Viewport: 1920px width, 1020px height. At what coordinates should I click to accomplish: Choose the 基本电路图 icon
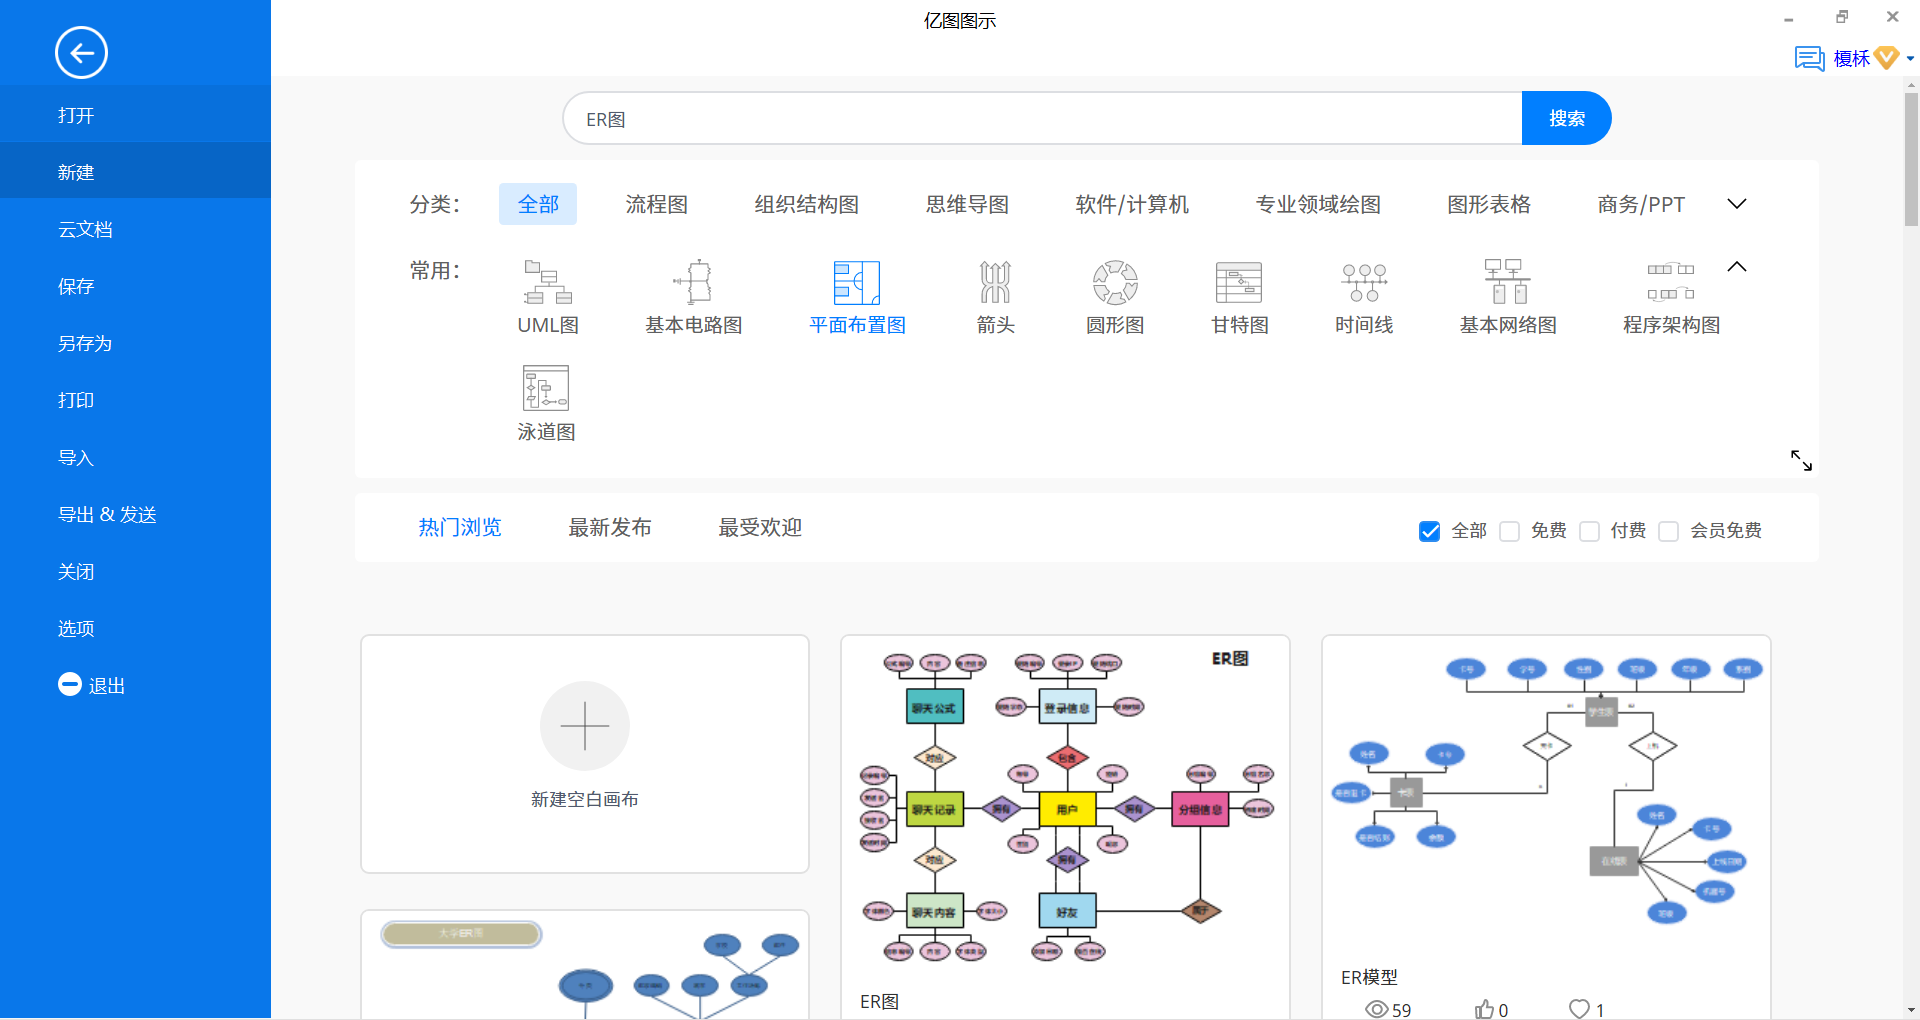[x=693, y=283]
